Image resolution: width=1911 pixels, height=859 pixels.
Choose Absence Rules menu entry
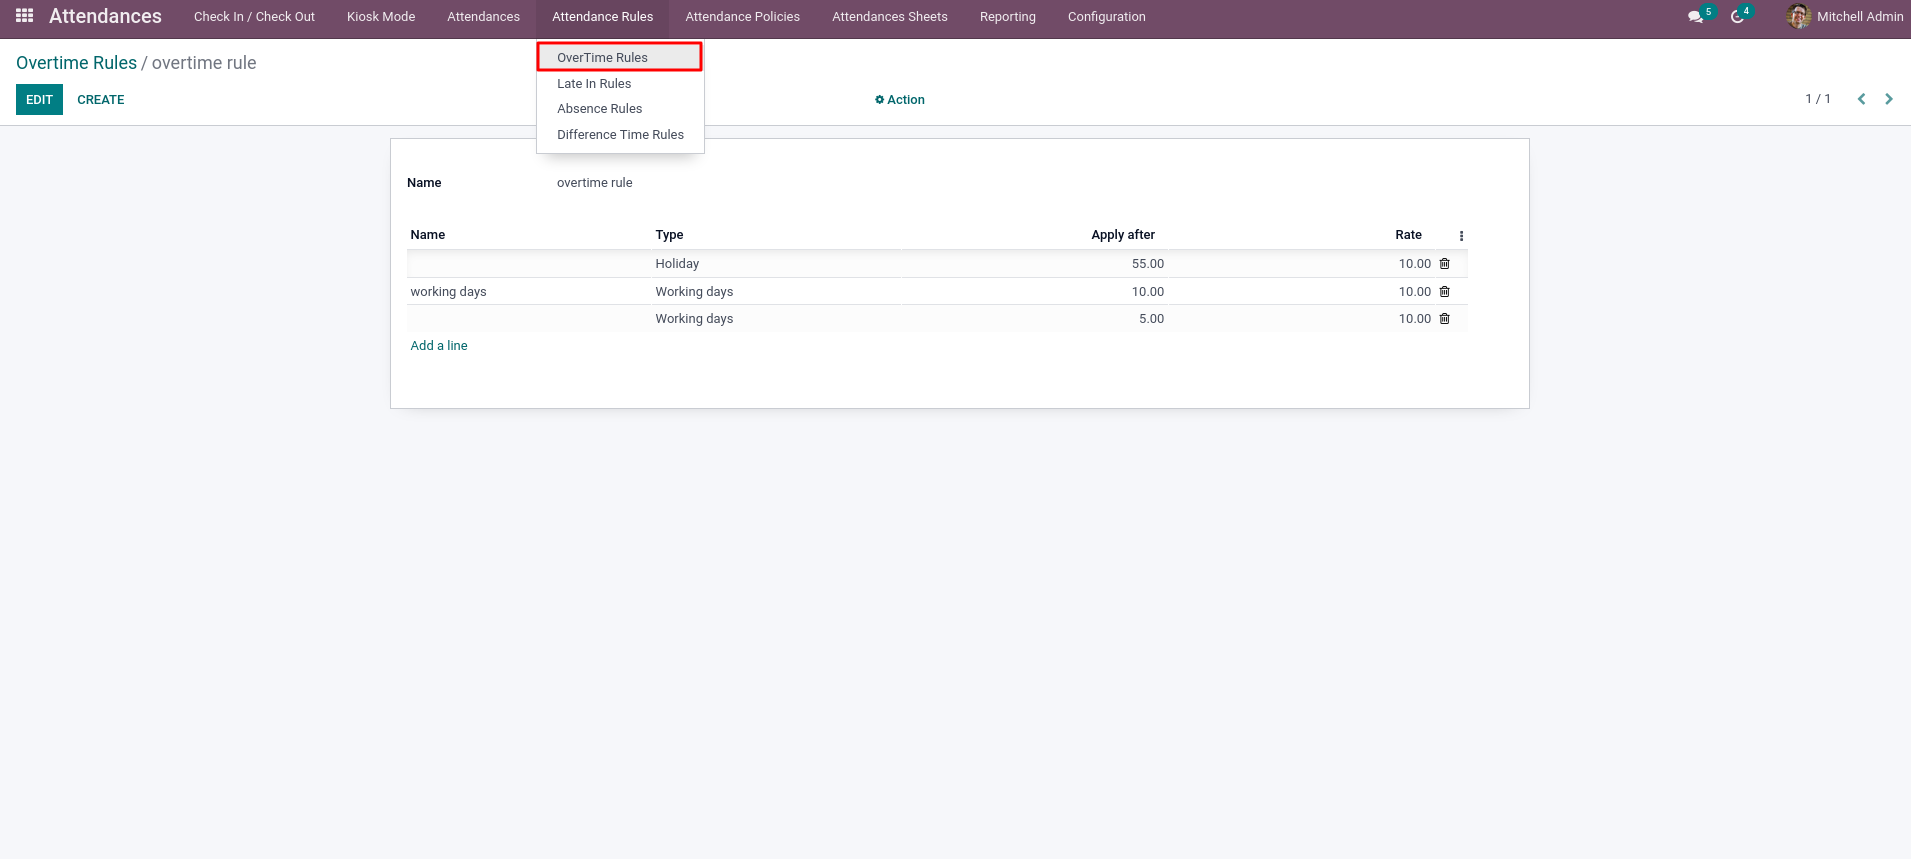[x=599, y=109]
